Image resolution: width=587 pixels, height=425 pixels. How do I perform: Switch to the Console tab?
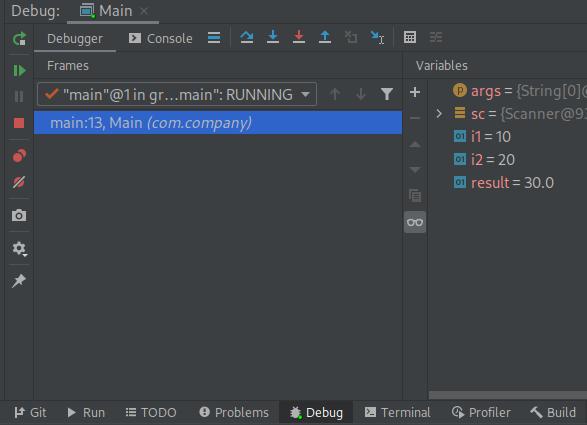click(x=161, y=38)
